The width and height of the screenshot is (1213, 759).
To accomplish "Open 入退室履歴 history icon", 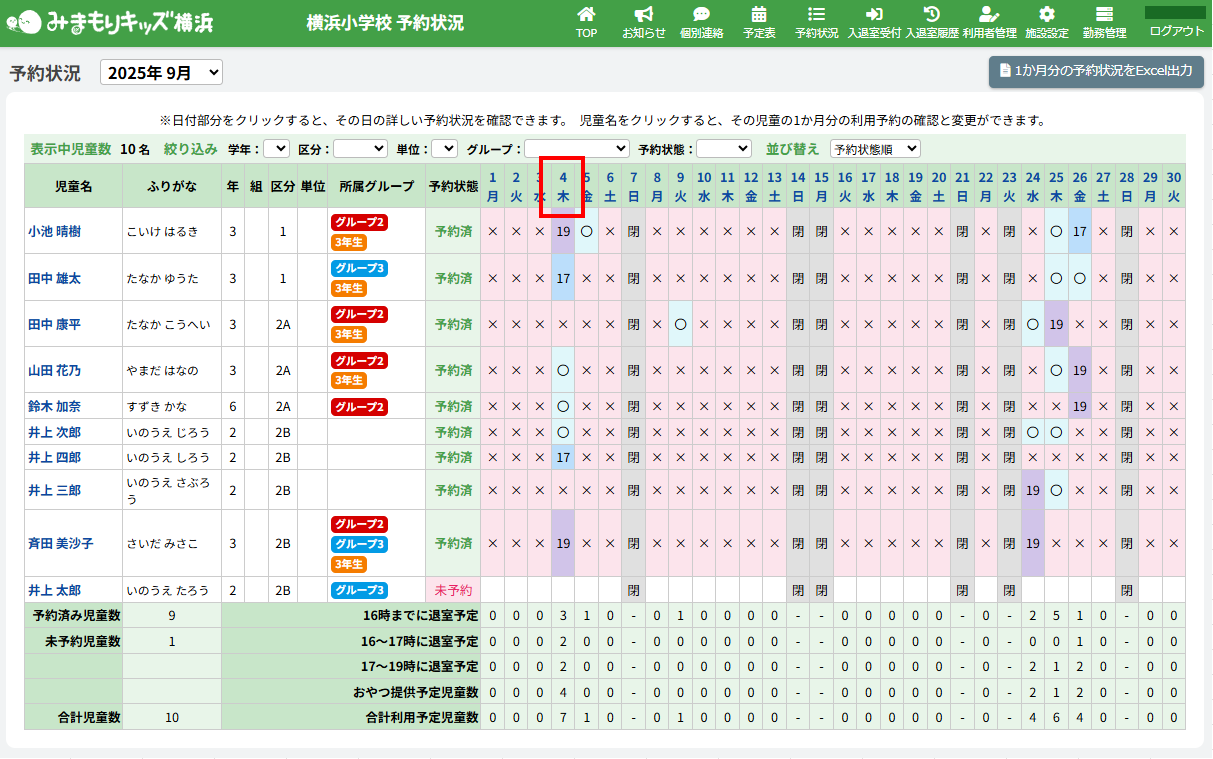I will (x=932, y=15).
